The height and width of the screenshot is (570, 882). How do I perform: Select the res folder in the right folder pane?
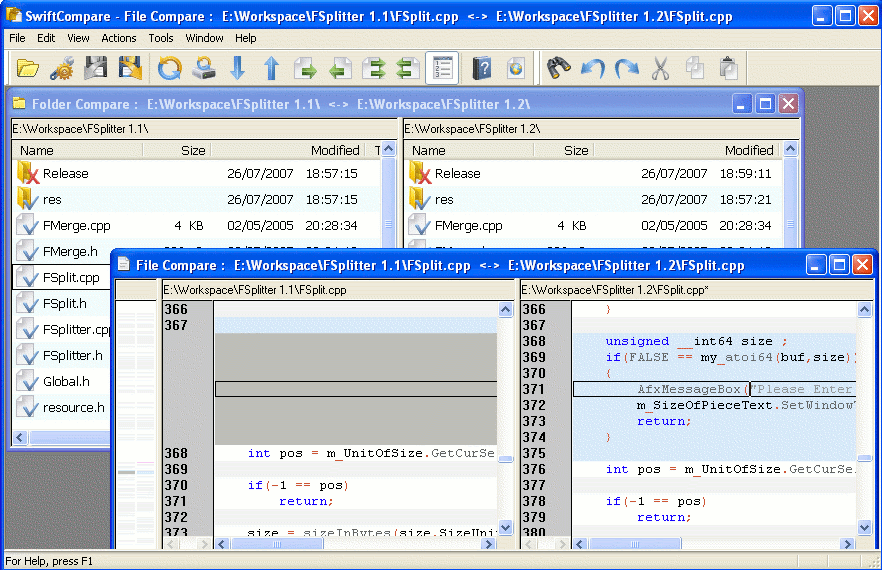click(x=594, y=199)
